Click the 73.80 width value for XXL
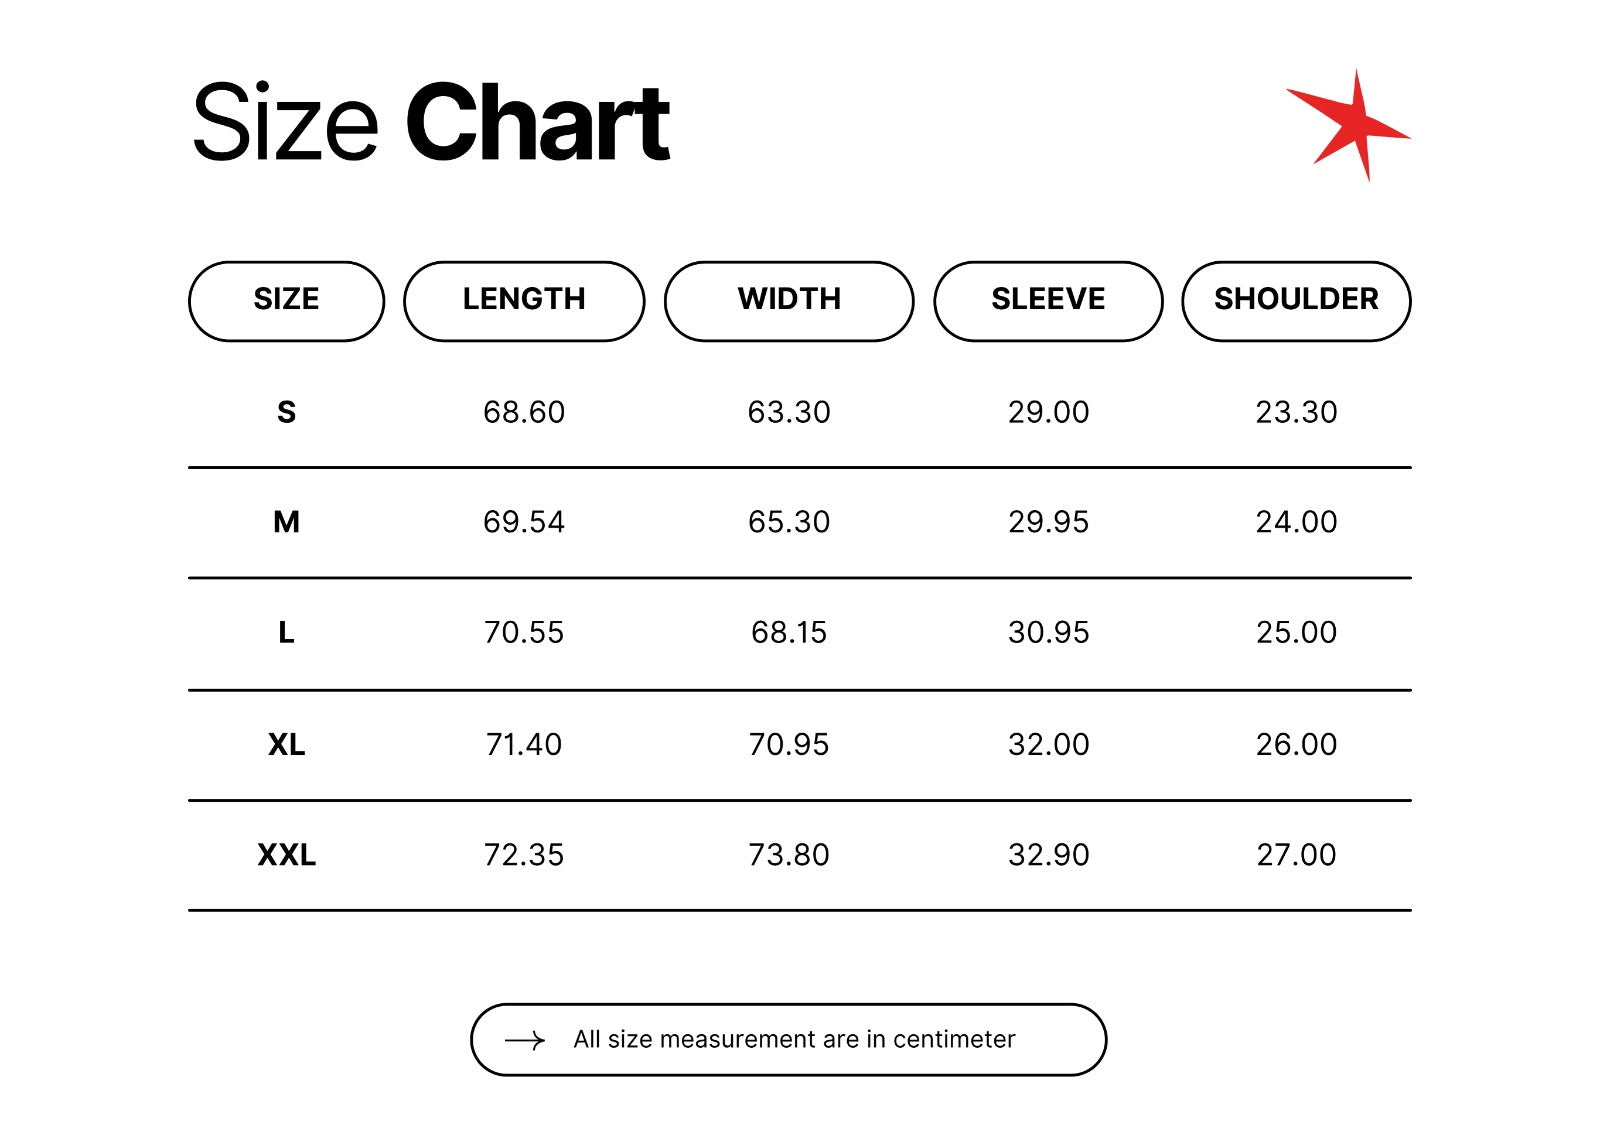 point(789,855)
